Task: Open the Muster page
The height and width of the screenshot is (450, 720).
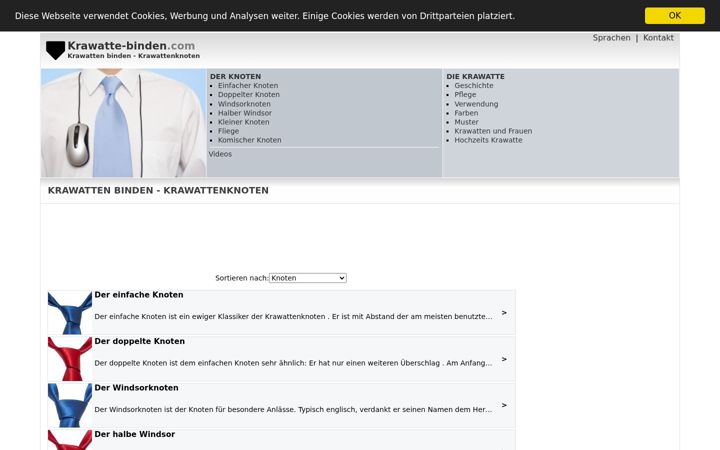Action: click(467, 122)
